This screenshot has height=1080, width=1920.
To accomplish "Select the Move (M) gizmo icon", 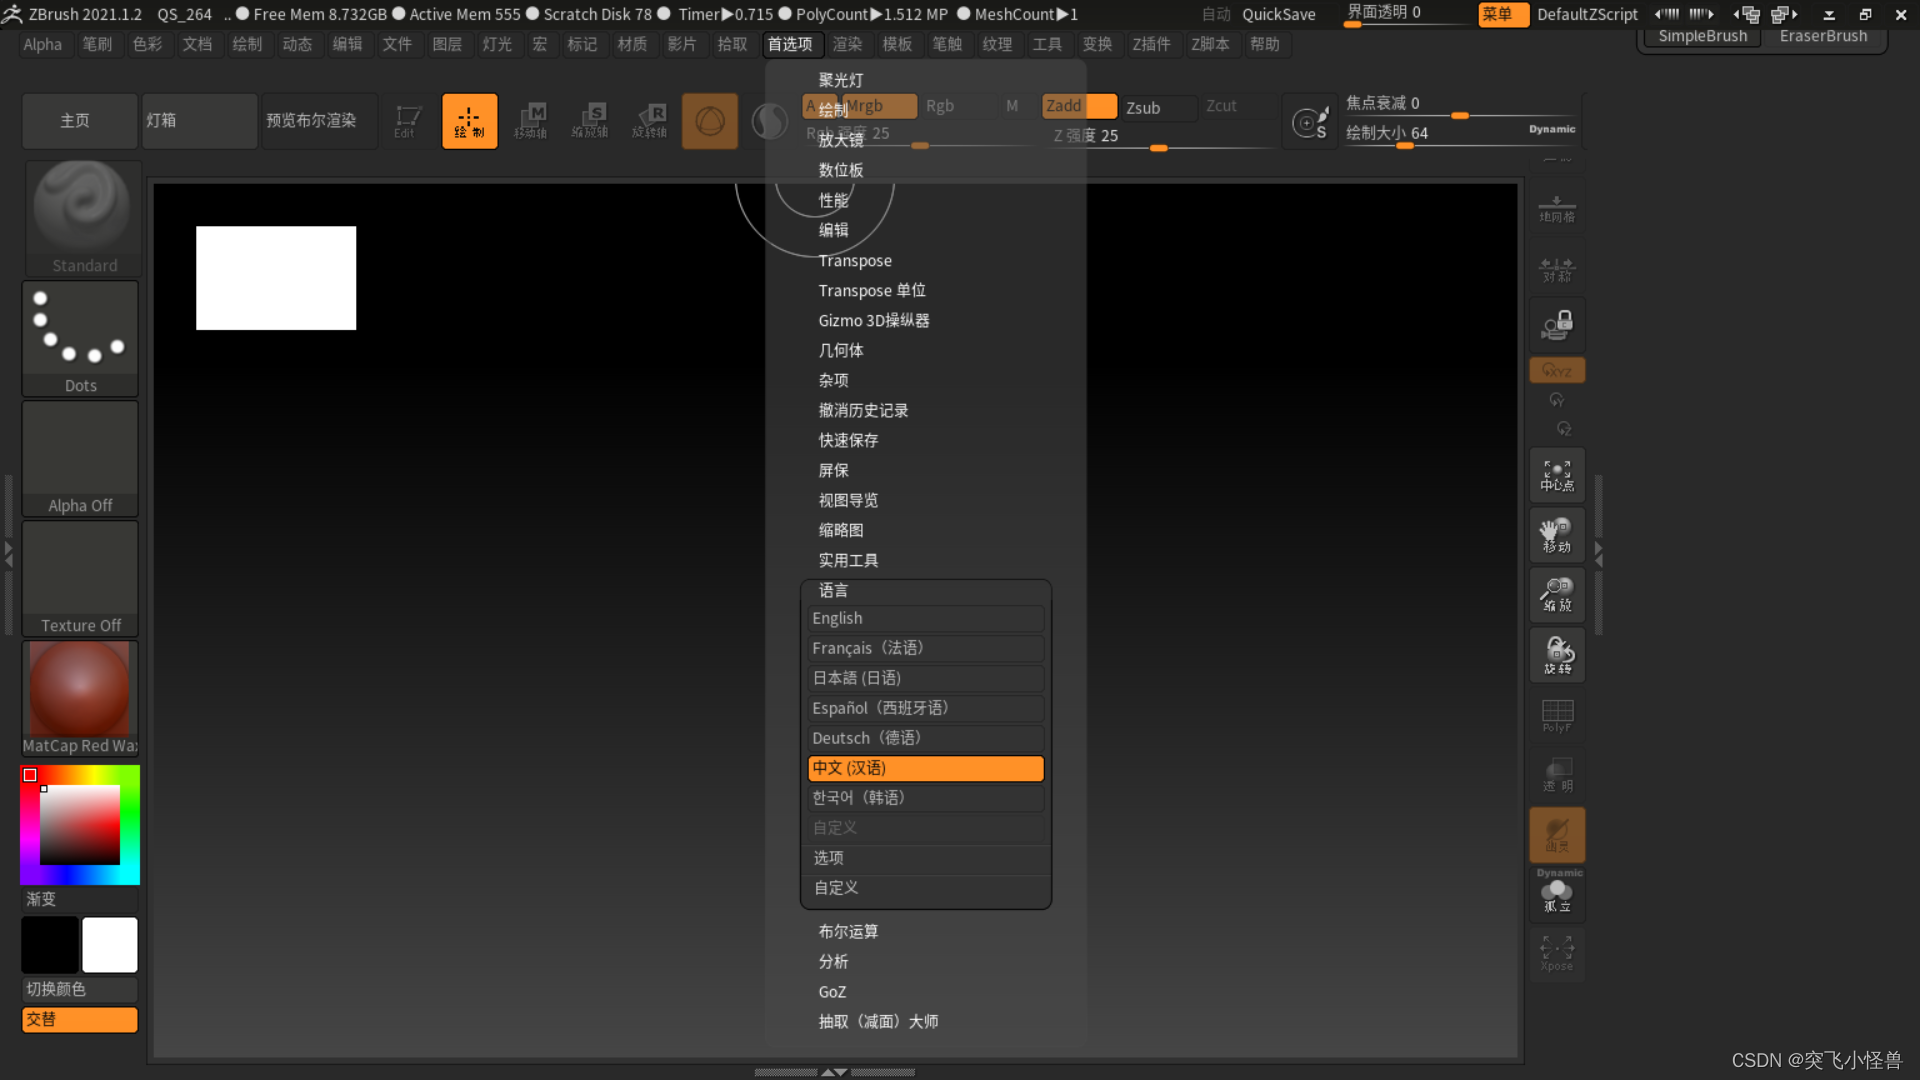I will click(531, 121).
